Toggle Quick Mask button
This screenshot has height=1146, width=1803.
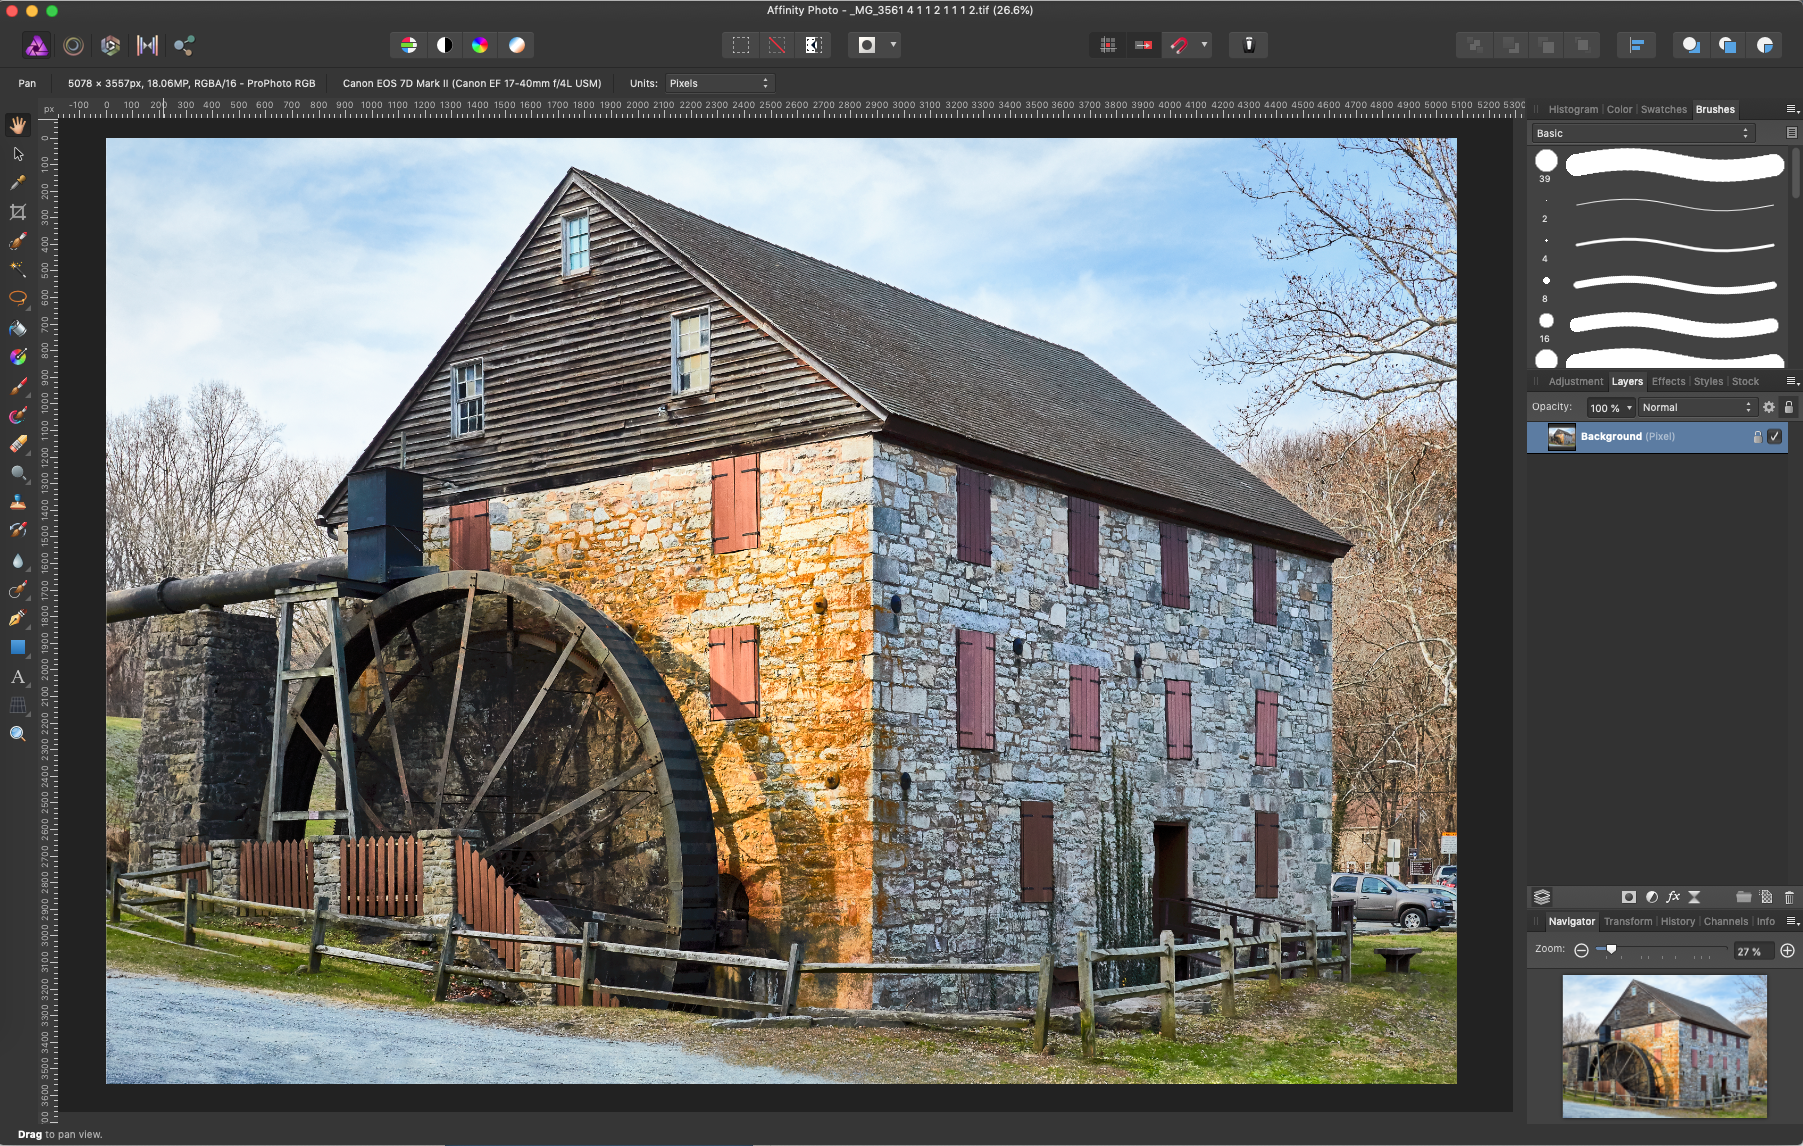pyautogui.click(x=867, y=45)
